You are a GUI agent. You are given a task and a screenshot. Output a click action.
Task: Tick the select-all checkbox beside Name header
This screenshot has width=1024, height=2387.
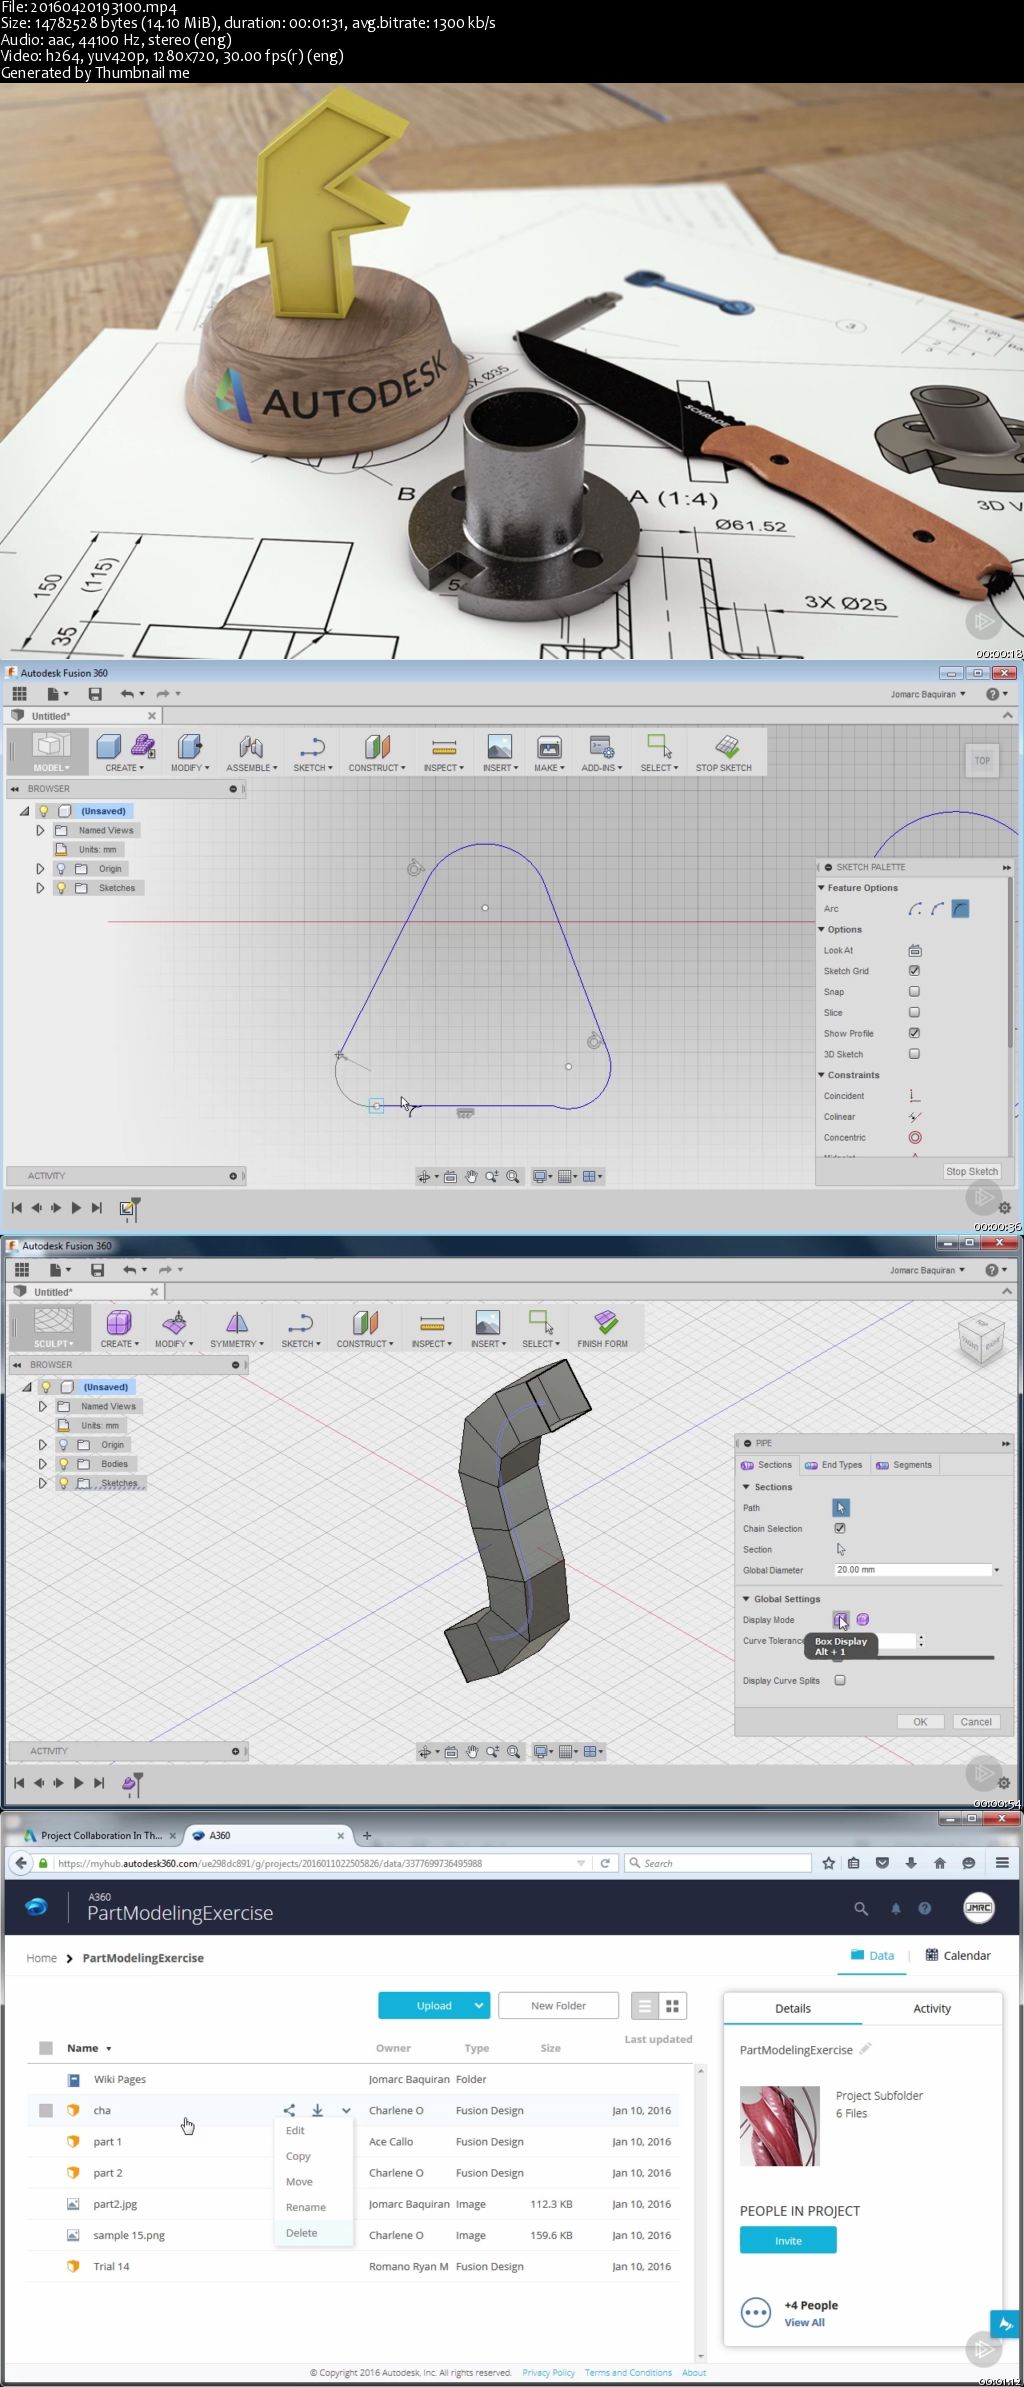[x=46, y=2048]
